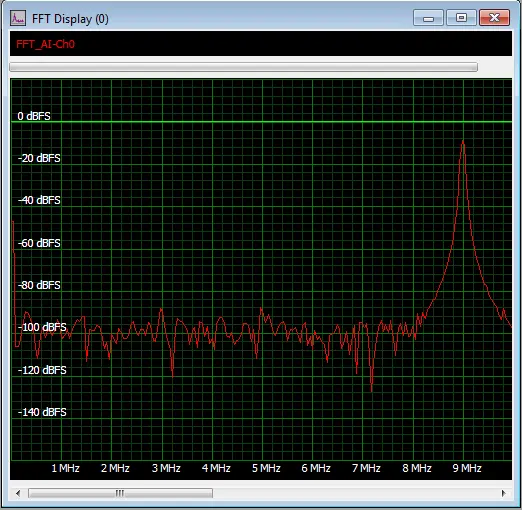Maximize the FFT Display window

pyautogui.click(x=461, y=18)
